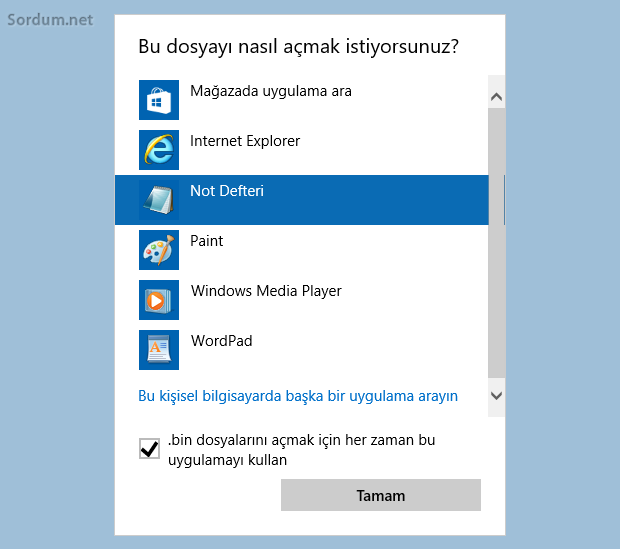Click scrollbar up arrow
Image resolution: width=620 pixels, height=549 pixels.
click(x=496, y=97)
